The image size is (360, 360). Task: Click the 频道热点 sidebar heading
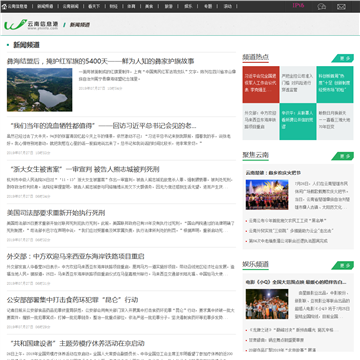click(x=256, y=57)
